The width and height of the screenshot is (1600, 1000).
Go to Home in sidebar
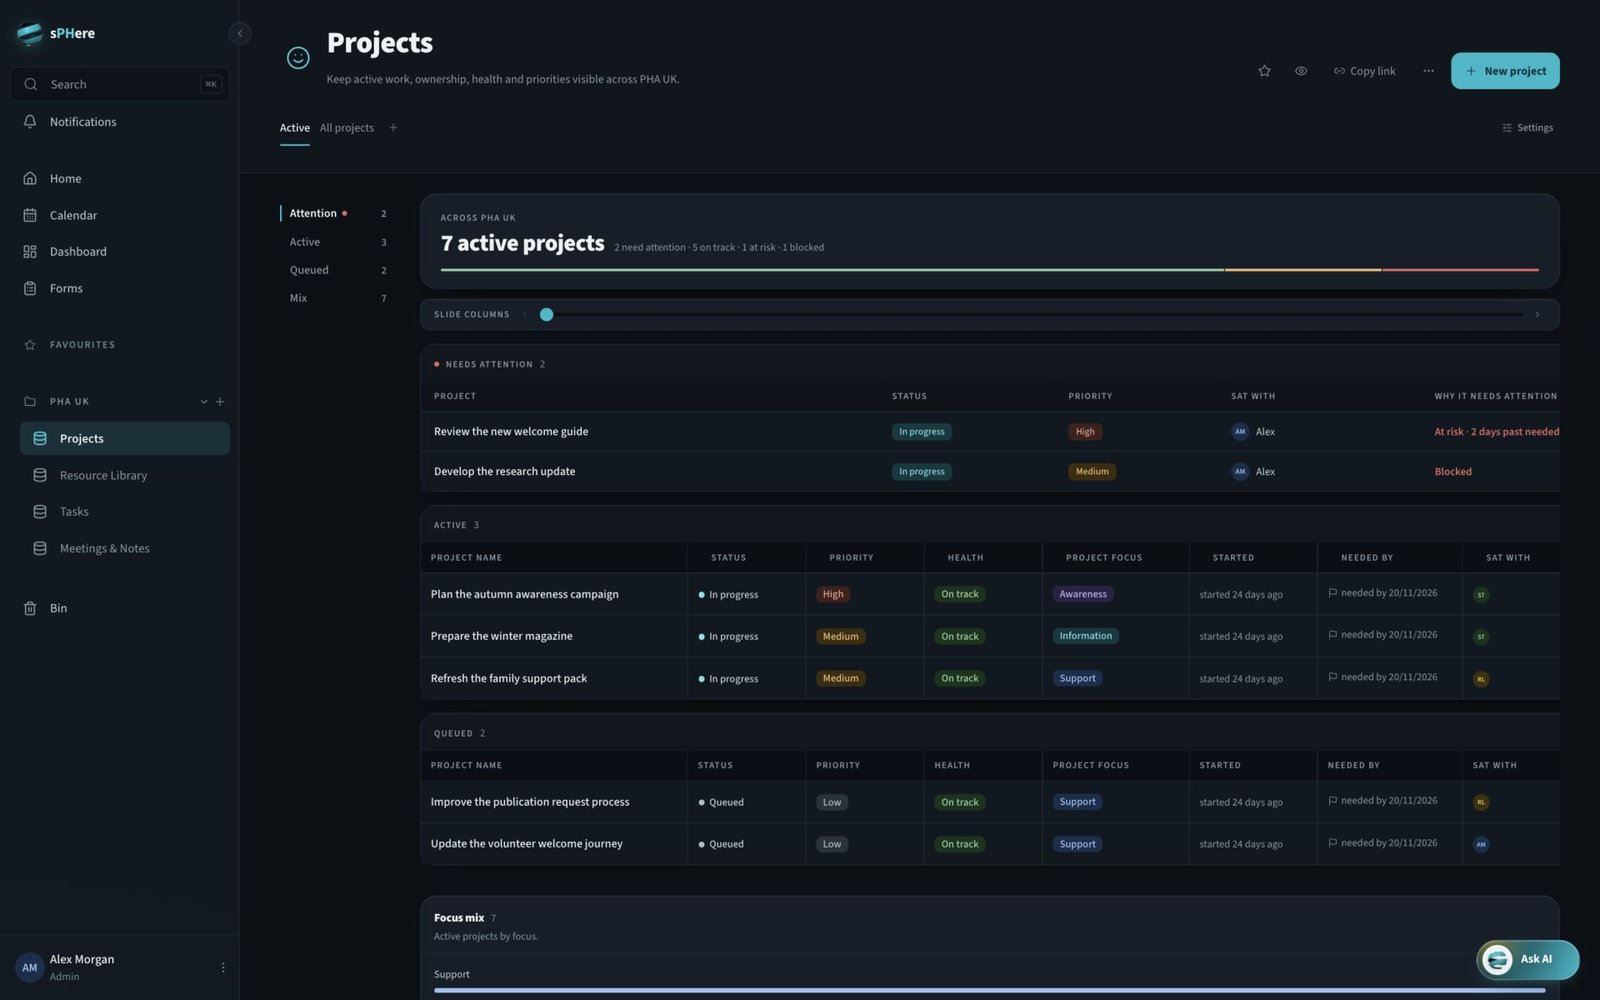coord(120,178)
